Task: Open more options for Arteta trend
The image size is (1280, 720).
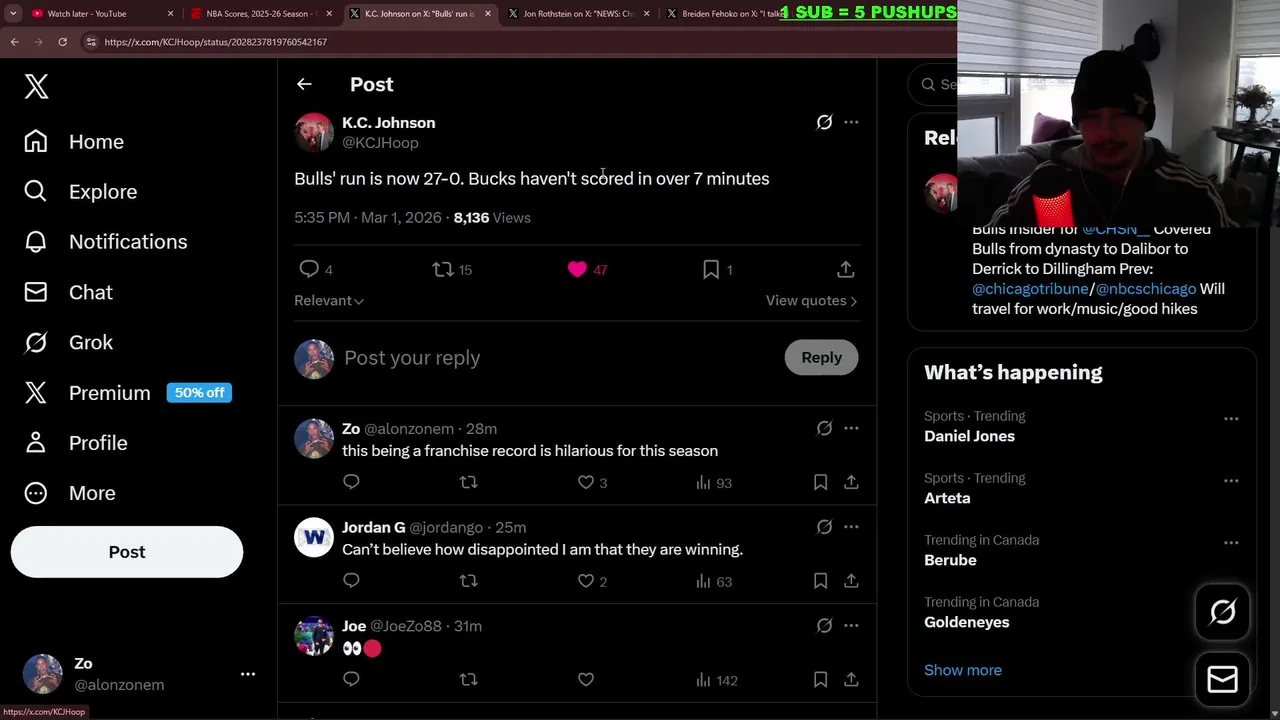Action: pyautogui.click(x=1231, y=481)
